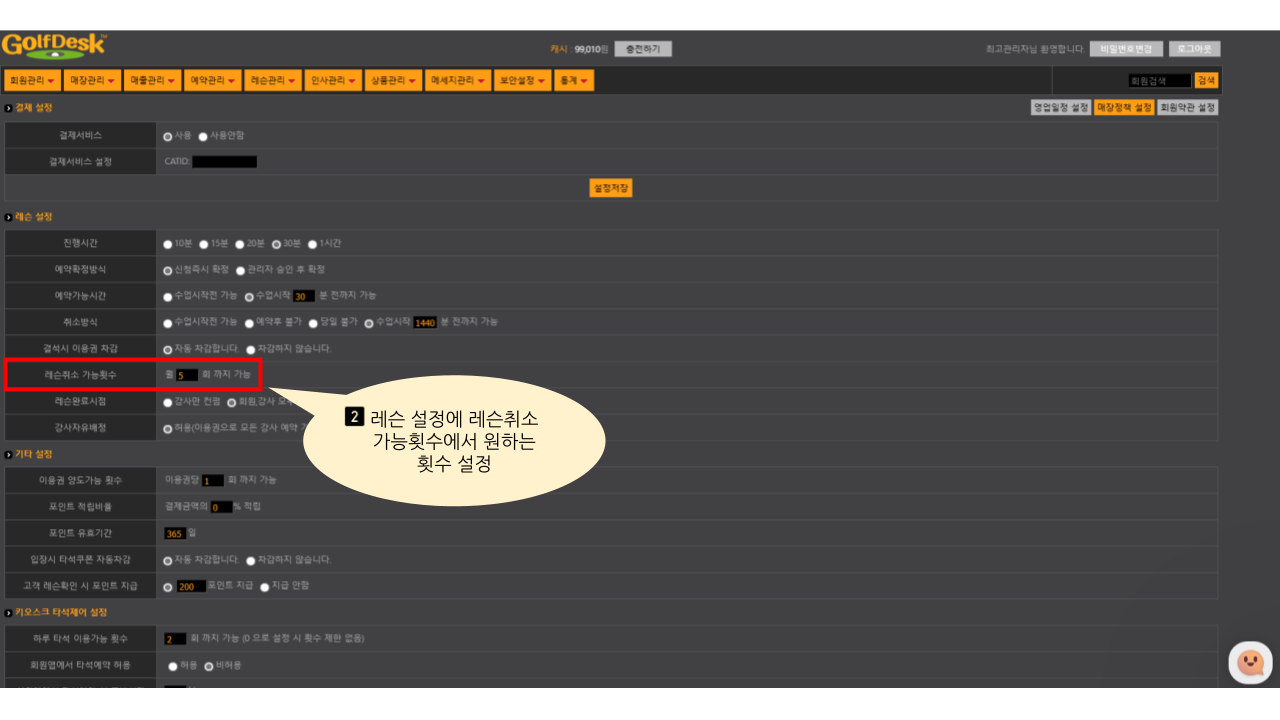The height and width of the screenshot is (720, 1280).
Task: Open the 통계 menu
Action: 574,80
